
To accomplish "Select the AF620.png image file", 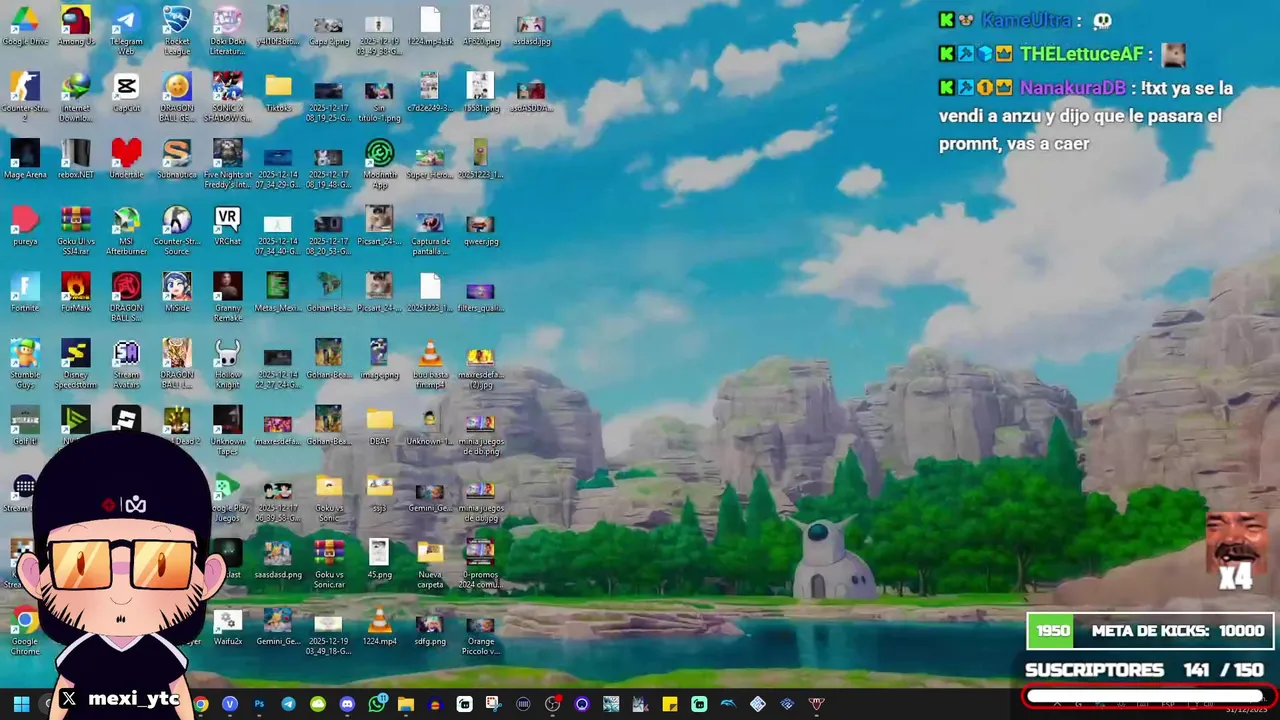I will pos(480,26).
